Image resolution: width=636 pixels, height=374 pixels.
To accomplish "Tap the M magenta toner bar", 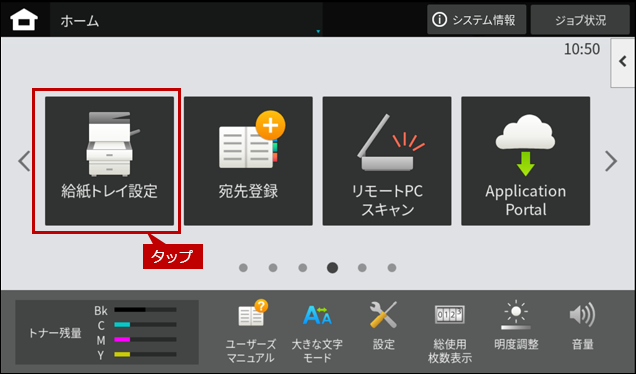I will [x=145, y=340].
